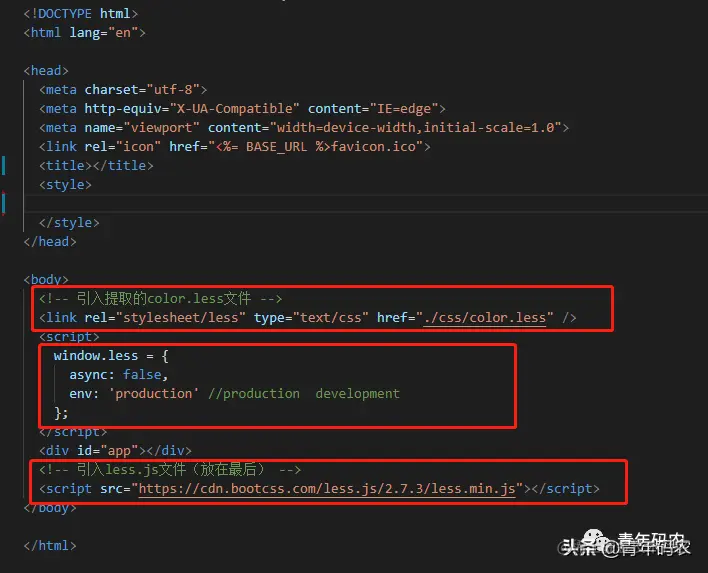Viewport: 708px width, 573px height.
Task: Click the stylesheet/less rel attribute value
Action: coord(180,317)
